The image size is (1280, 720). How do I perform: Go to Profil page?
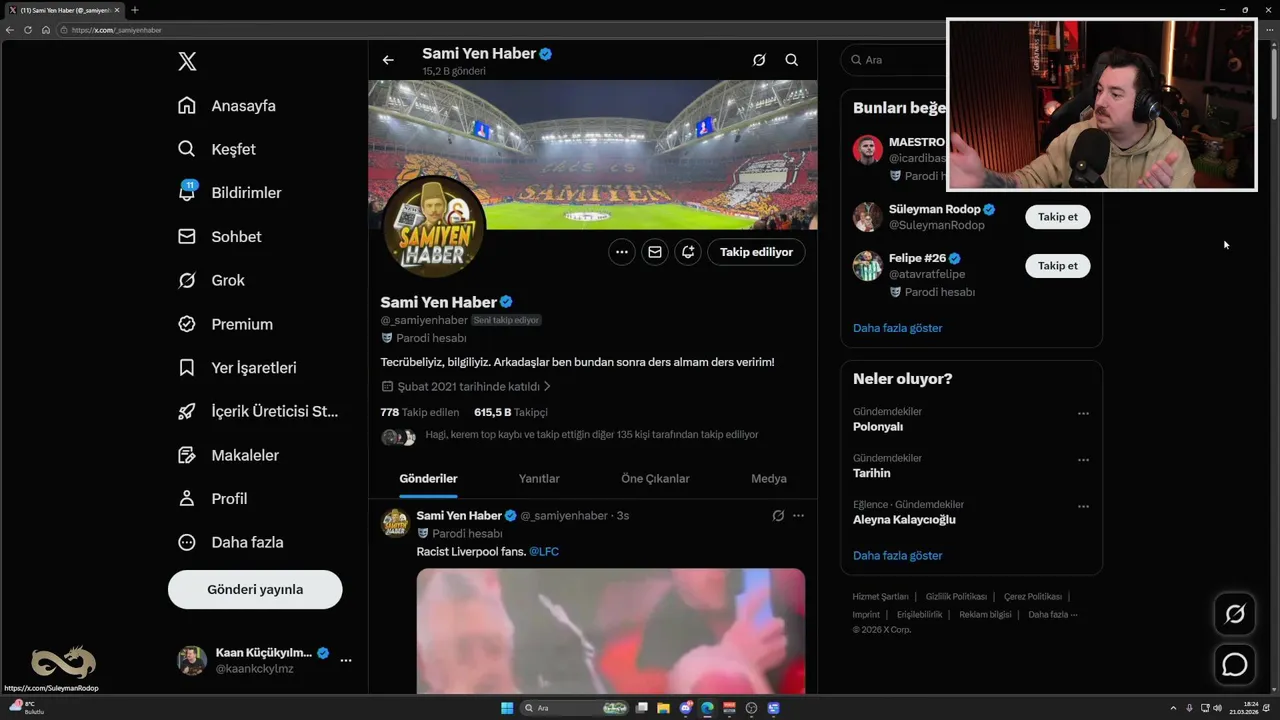[212, 498]
